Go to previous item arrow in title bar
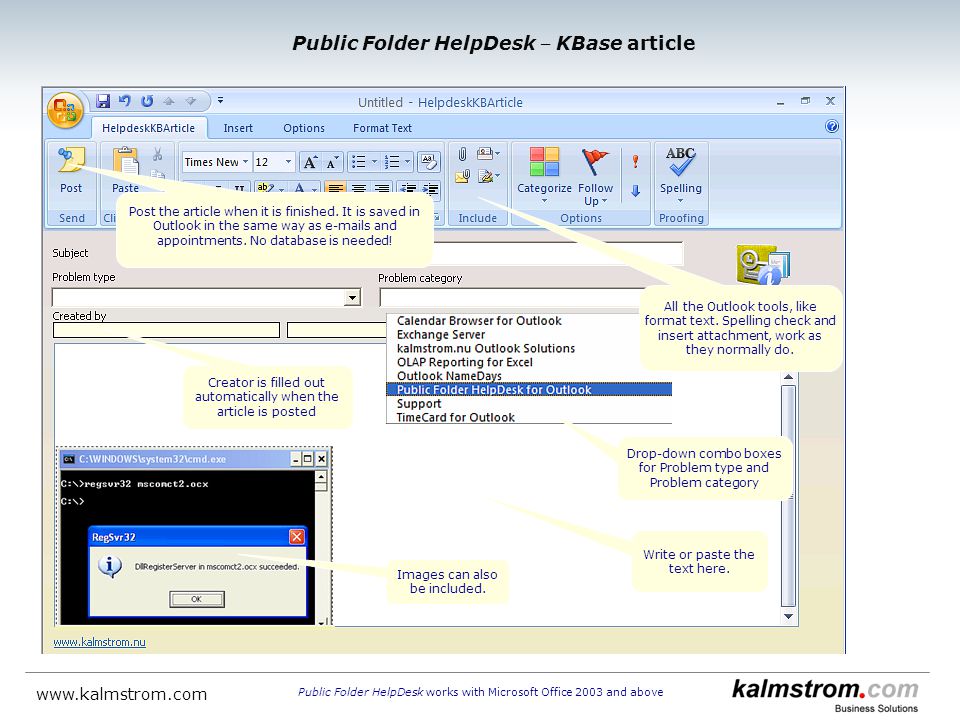Image resolution: width=960 pixels, height=720 pixels. [x=169, y=101]
